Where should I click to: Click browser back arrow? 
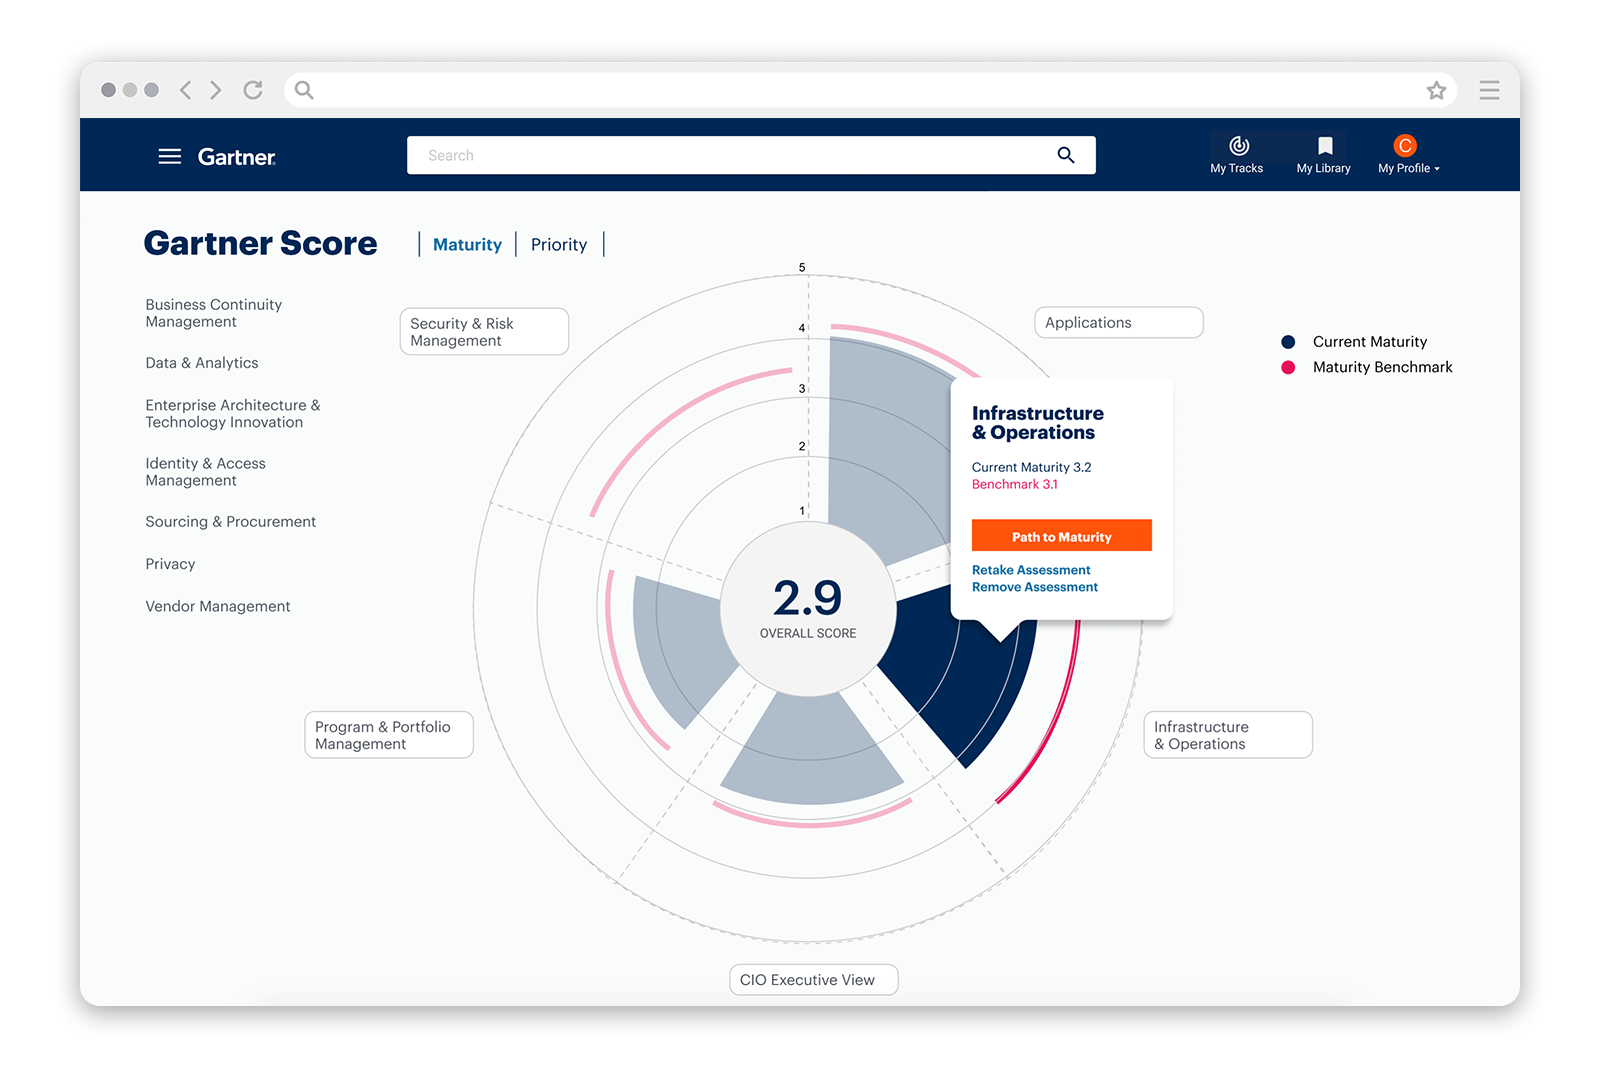tap(185, 90)
